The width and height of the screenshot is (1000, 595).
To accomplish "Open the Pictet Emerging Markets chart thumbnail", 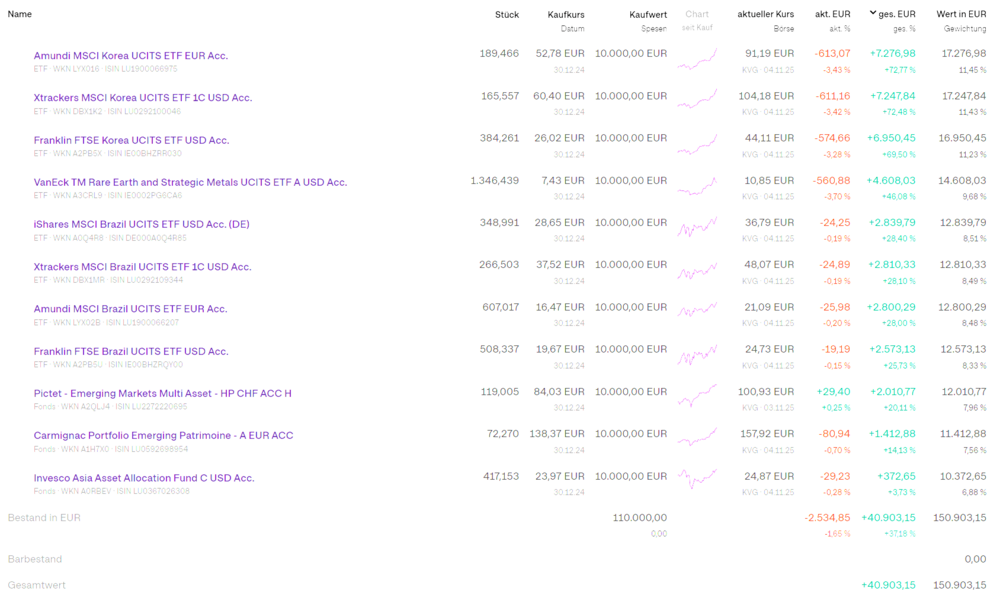I will (x=697, y=396).
